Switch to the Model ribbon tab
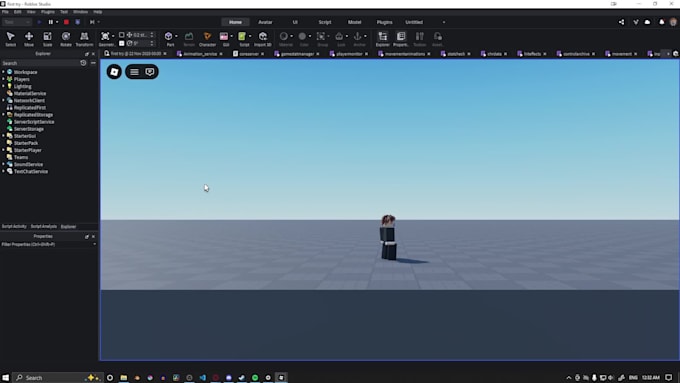 point(354,22)
